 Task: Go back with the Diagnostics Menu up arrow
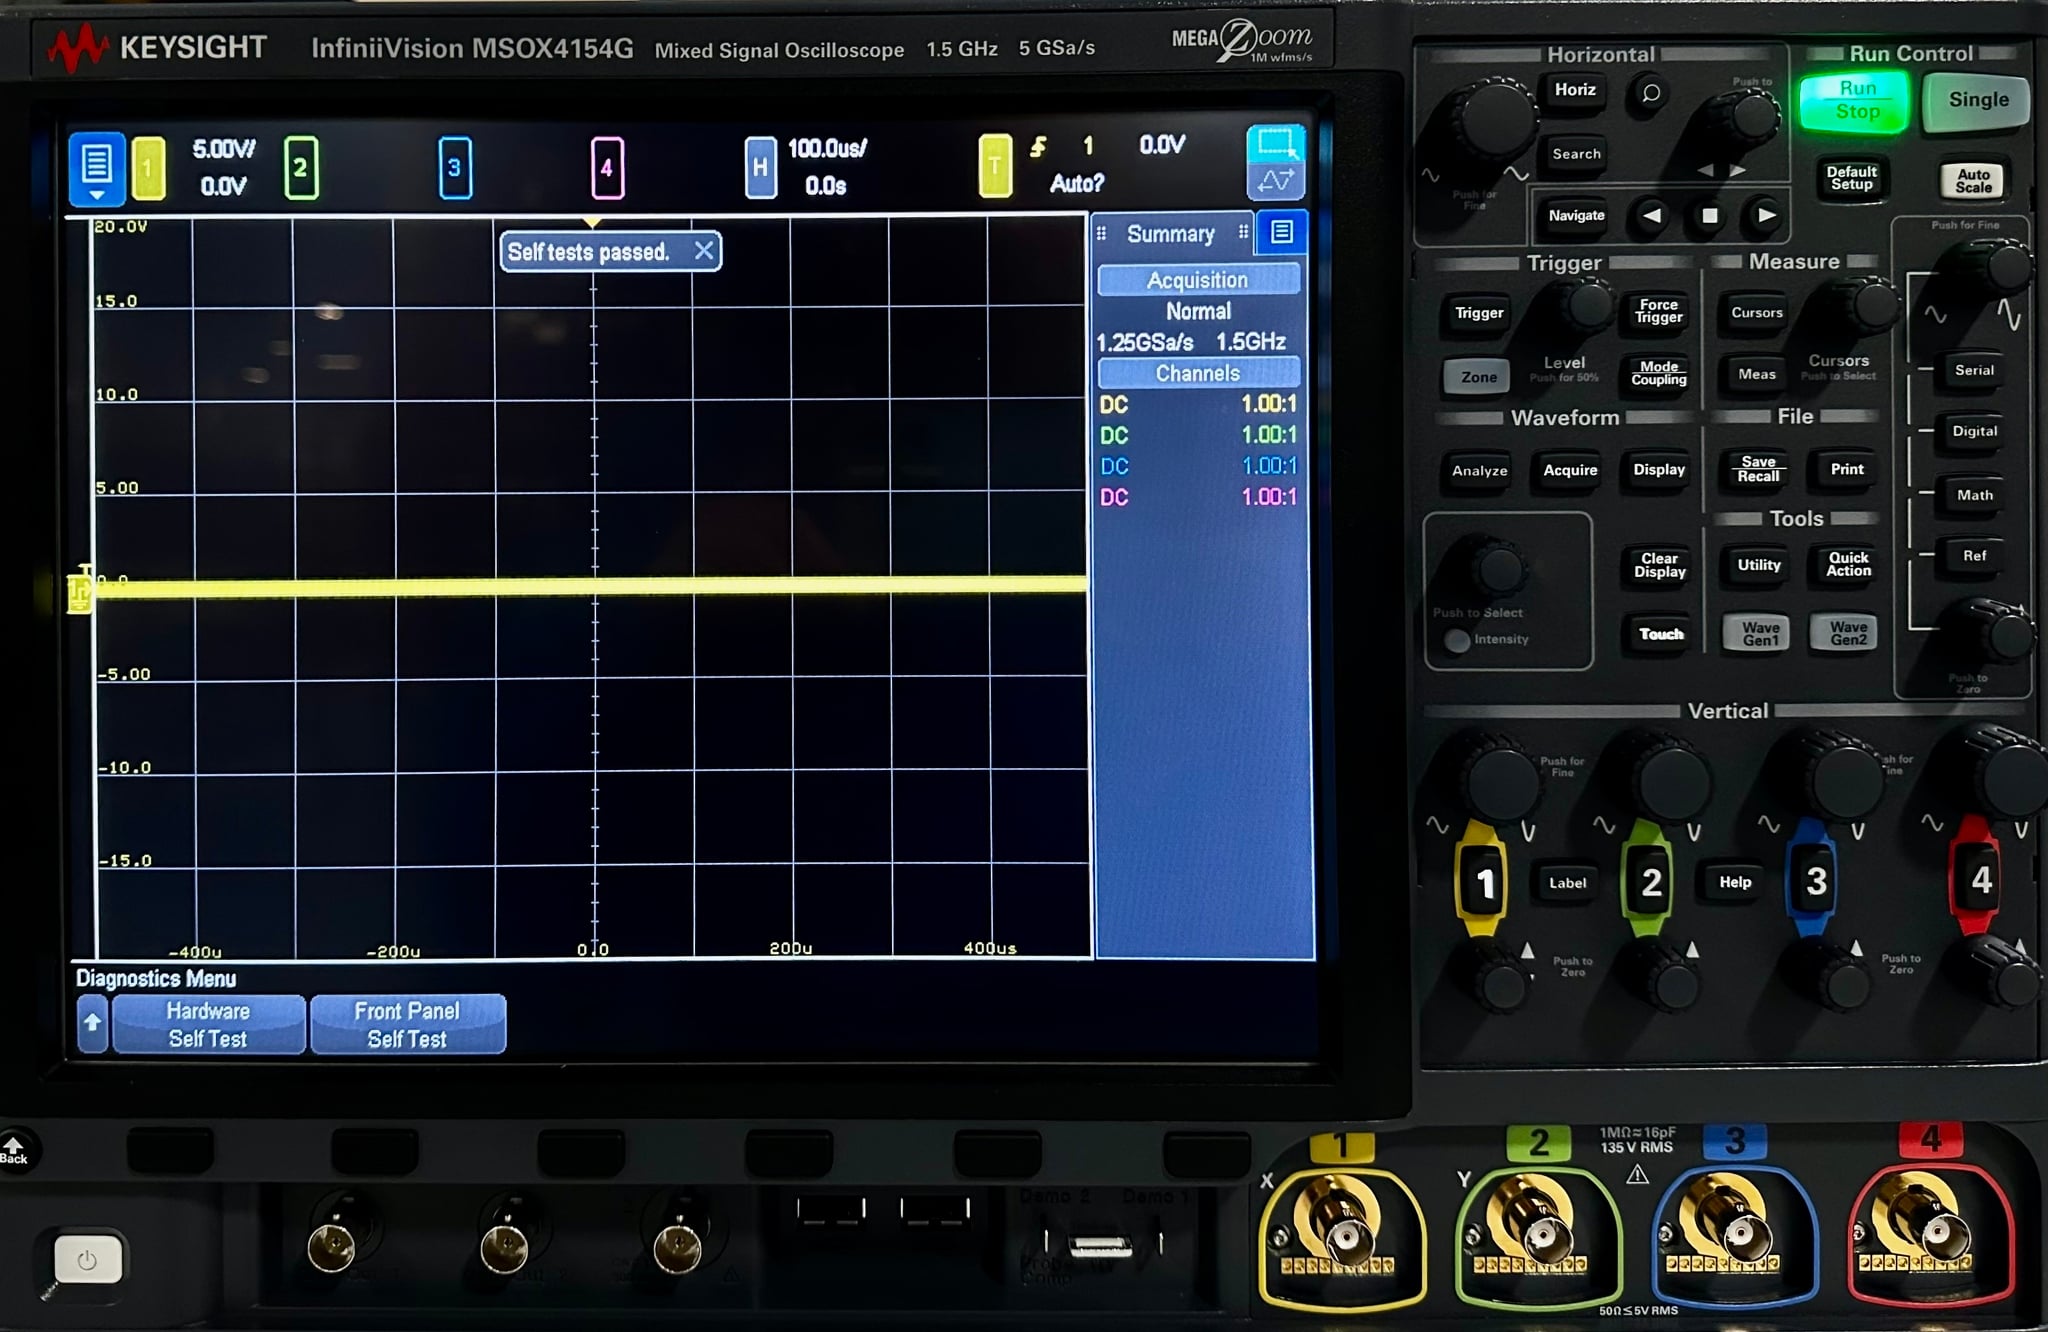(x=92, y=1023)
